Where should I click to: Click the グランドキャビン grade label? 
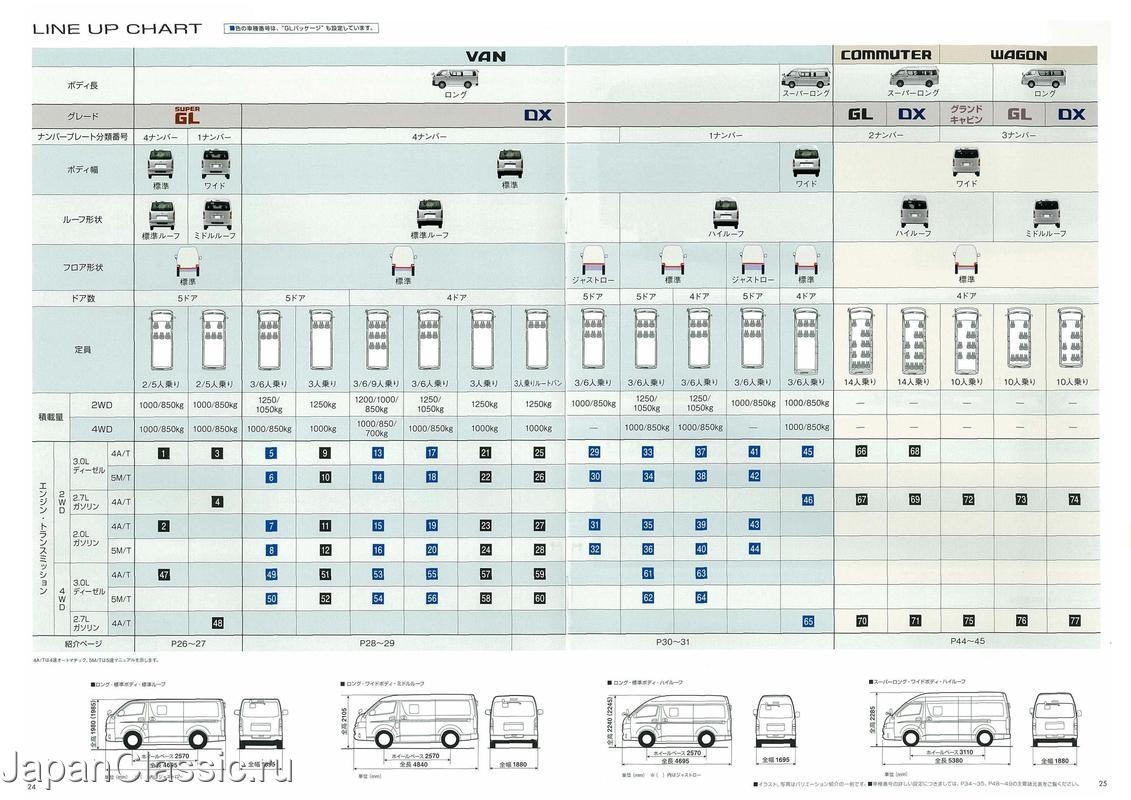(966, 114)
